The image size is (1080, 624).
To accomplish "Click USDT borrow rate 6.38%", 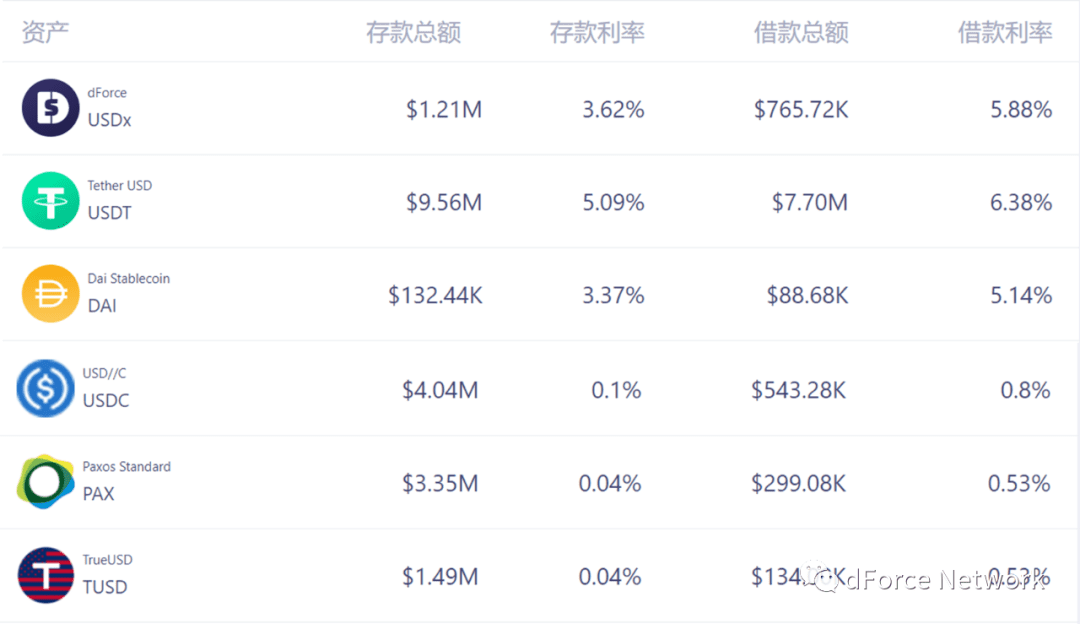I will point(1021,202).
